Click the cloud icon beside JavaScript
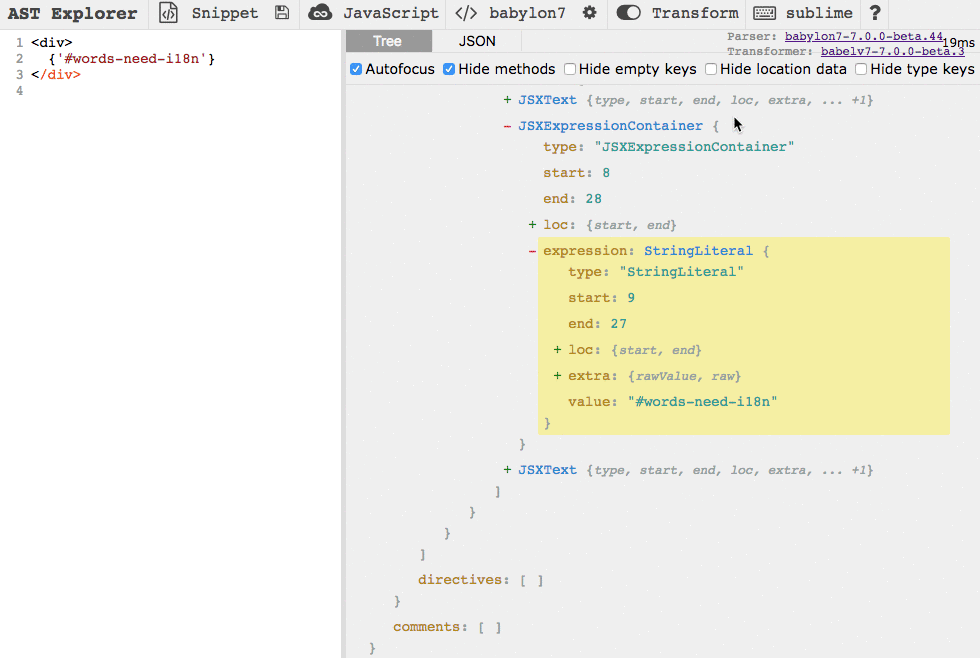The image size is (980, 658). tap(320, 12)
